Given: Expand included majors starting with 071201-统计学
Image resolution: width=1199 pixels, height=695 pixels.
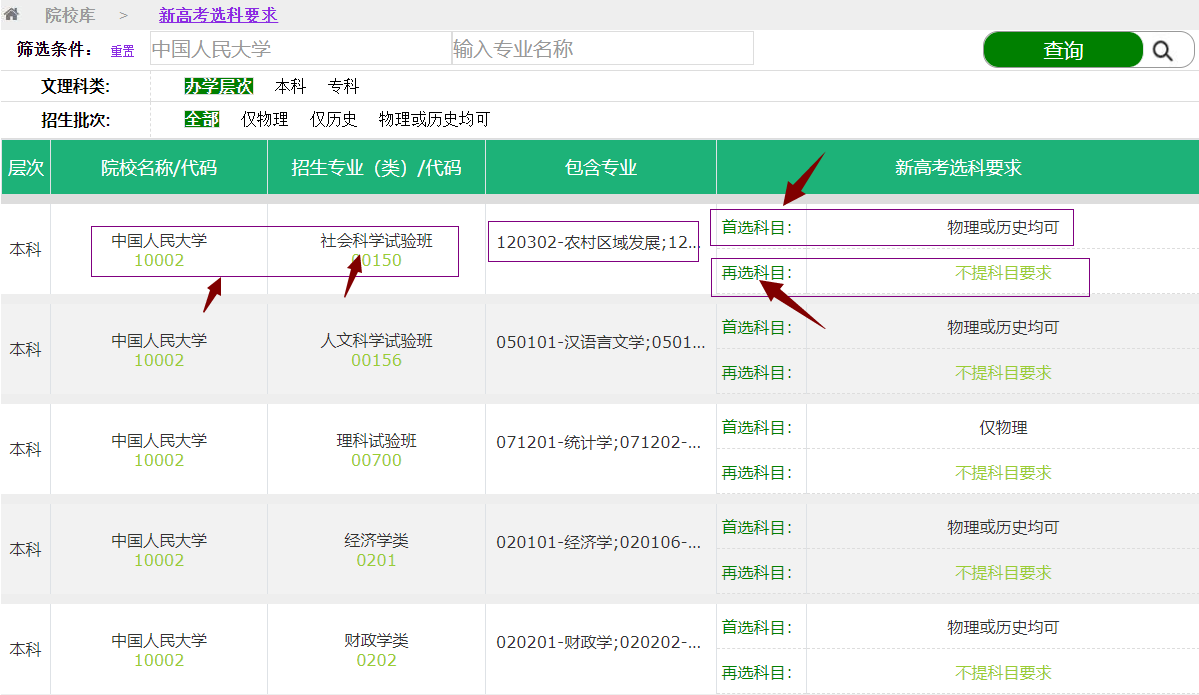Looking at the screenshot, I should click(600, 443).
